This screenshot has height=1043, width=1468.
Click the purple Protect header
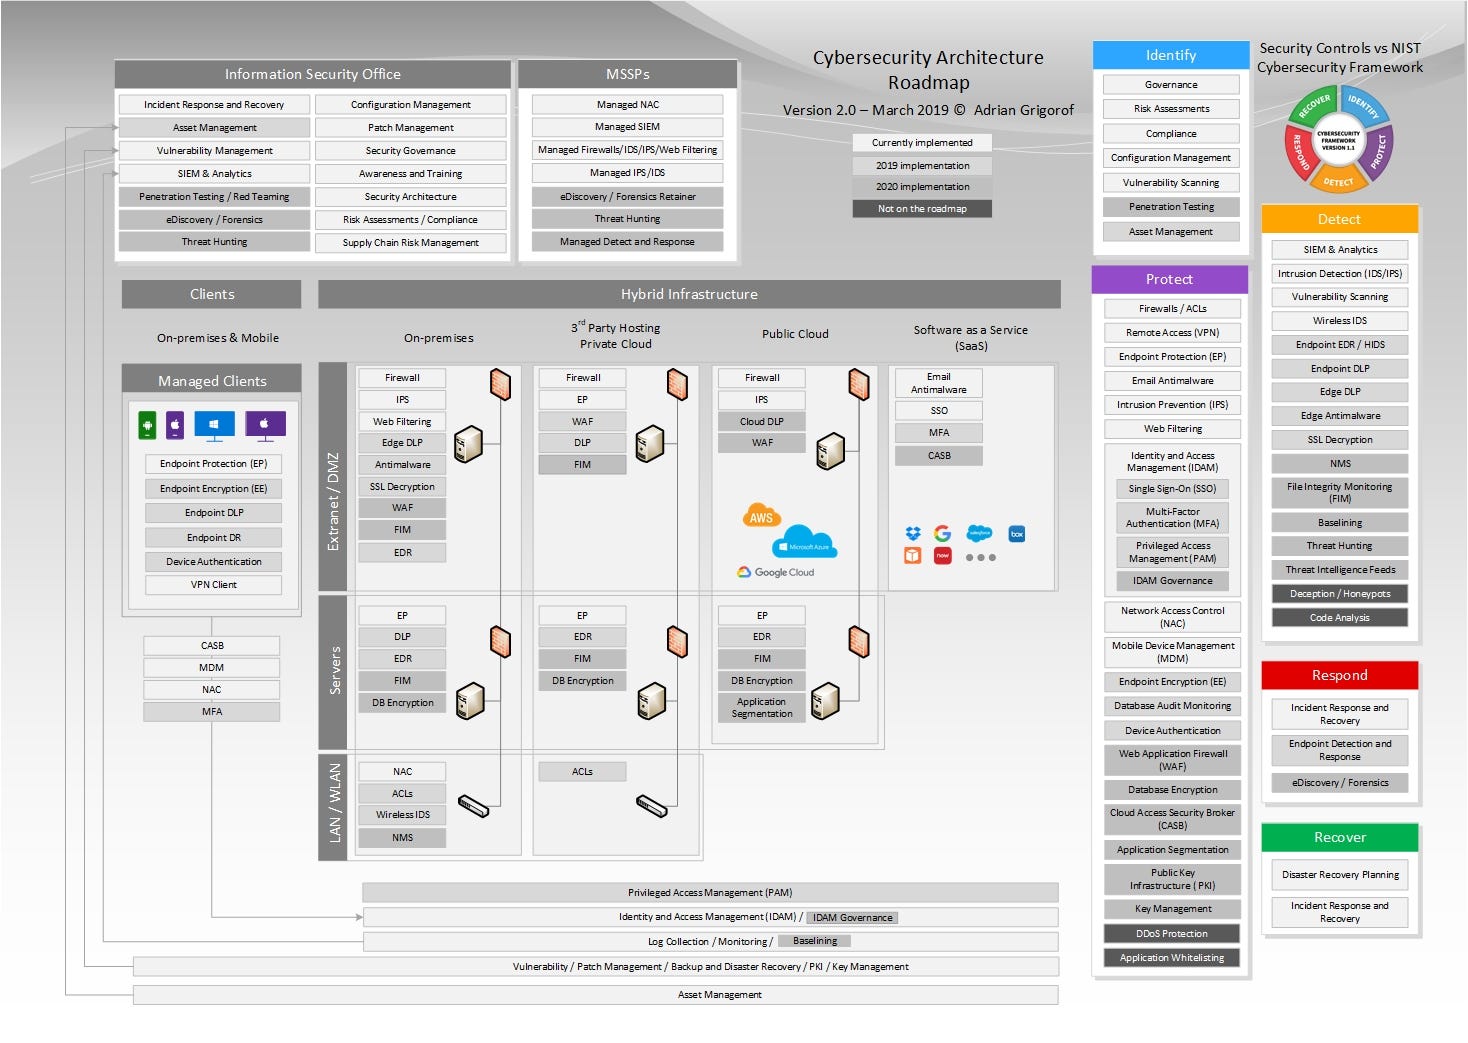point(1170,279)
